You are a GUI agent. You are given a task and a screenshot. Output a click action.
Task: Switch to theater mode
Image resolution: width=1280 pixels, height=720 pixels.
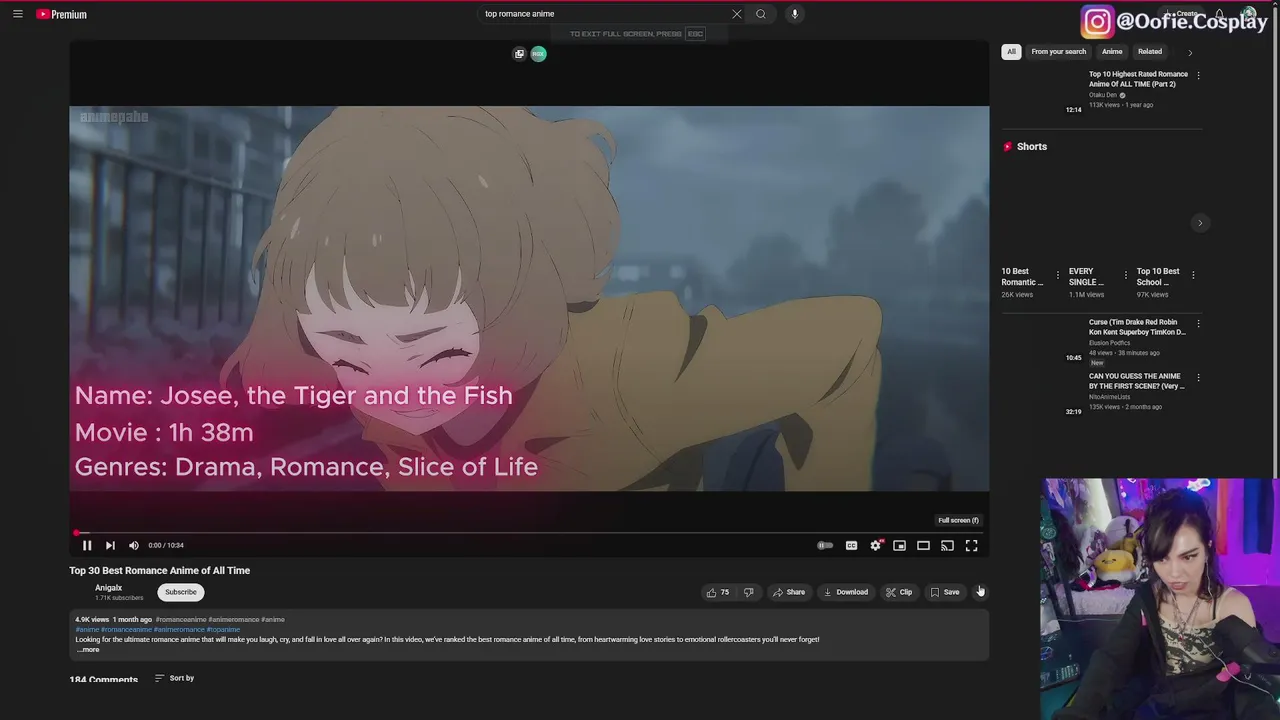click(x=924, y=545)
